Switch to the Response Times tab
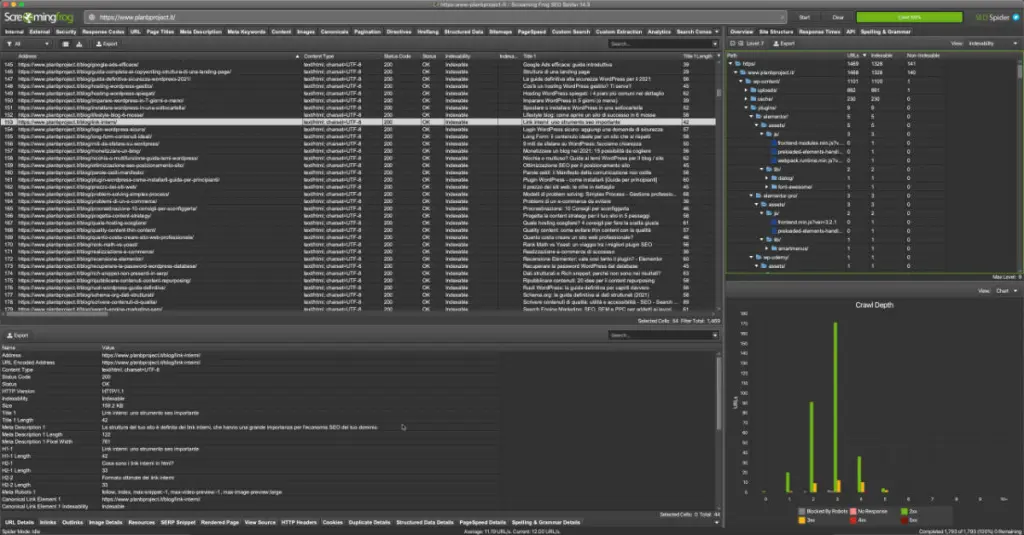The height and width of the screenshot is (535, 1024). pos(820,31)
